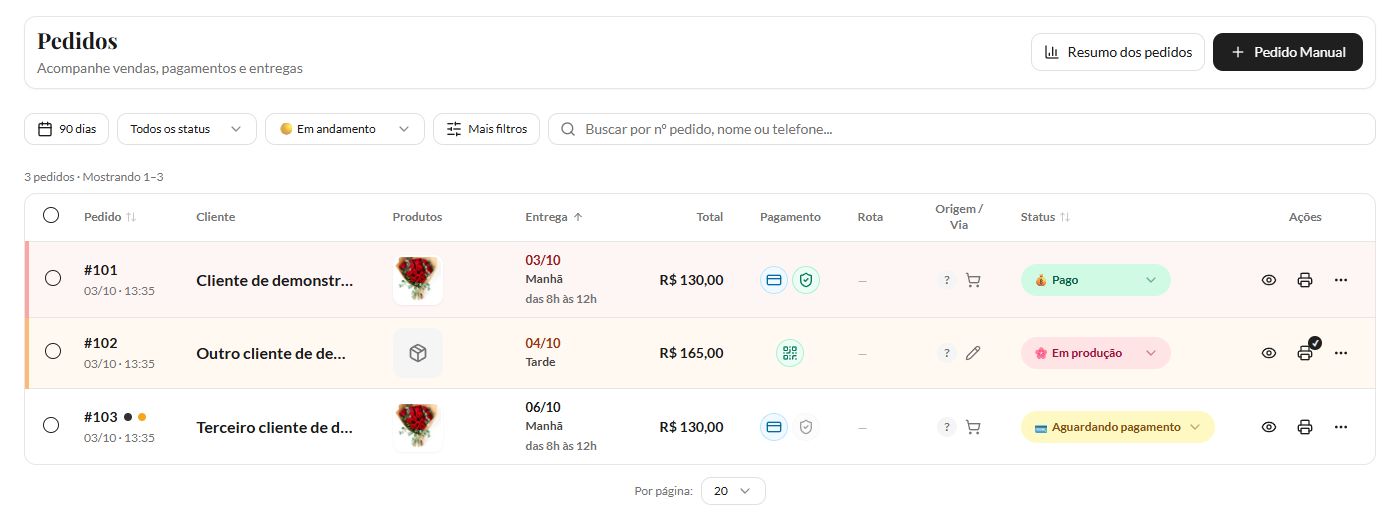Click delivery date 04/10 Tarde

(543, 352)
